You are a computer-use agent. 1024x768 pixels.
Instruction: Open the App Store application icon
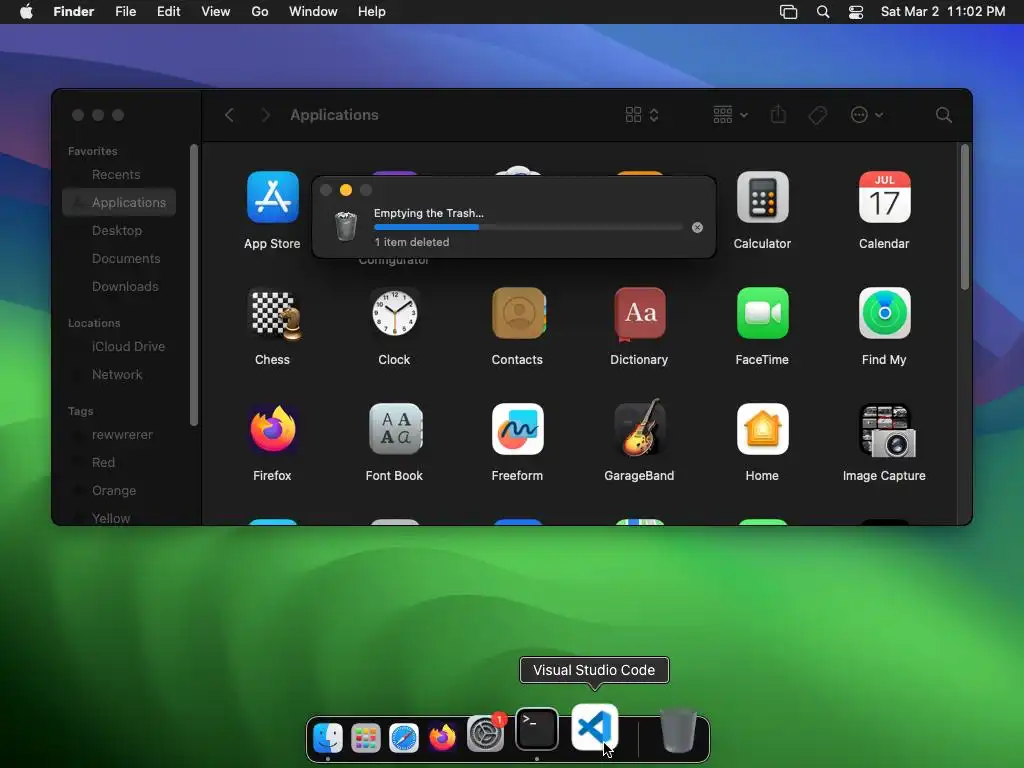pos(272,197)
